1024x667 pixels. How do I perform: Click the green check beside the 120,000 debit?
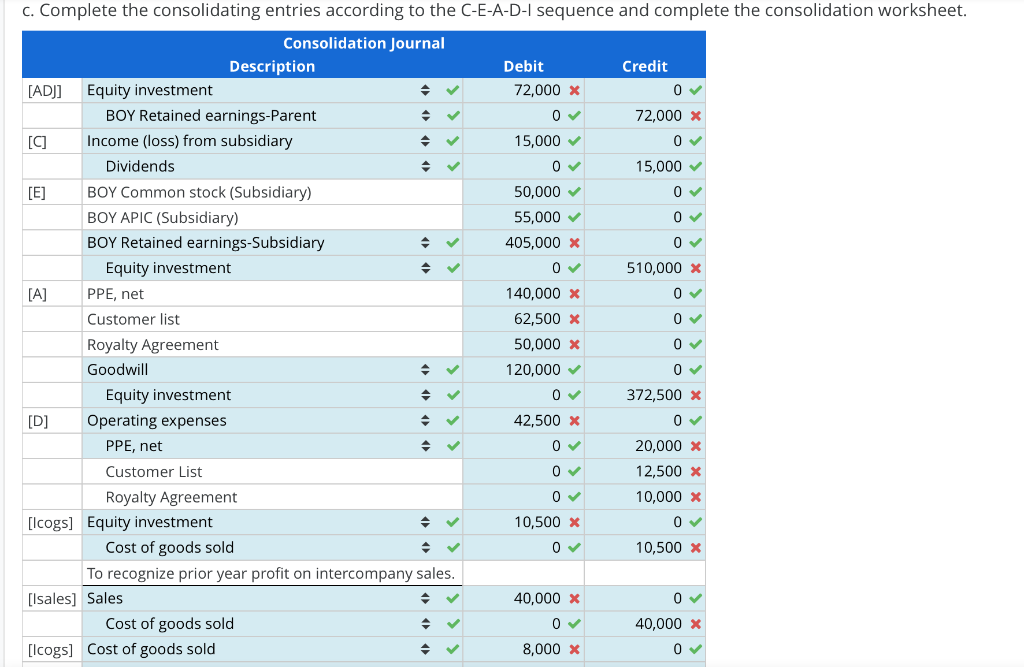(575, 370)
